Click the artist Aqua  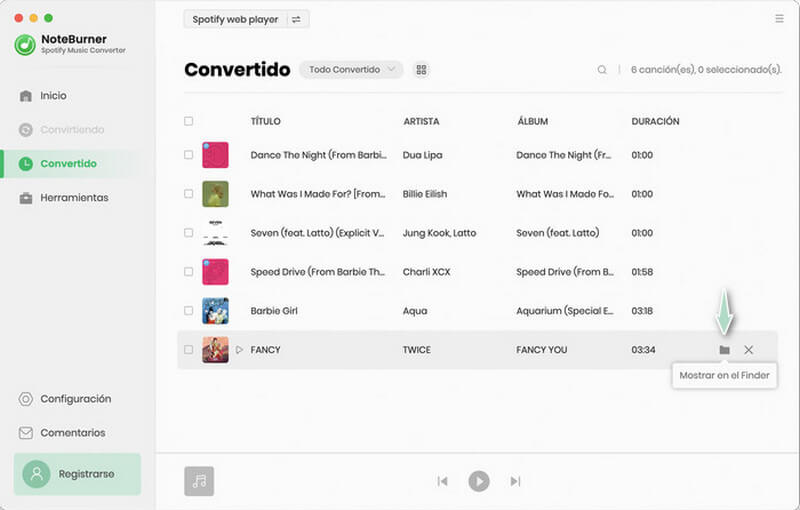pos(415,311)
